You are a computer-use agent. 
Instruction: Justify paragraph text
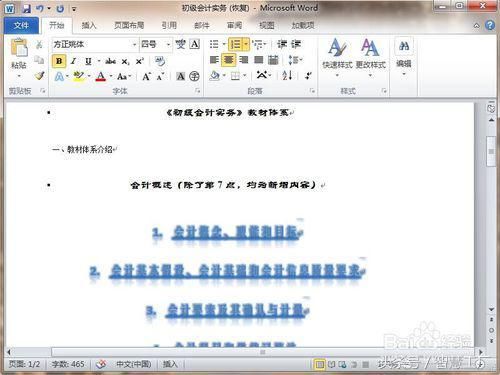click(259, 60)
